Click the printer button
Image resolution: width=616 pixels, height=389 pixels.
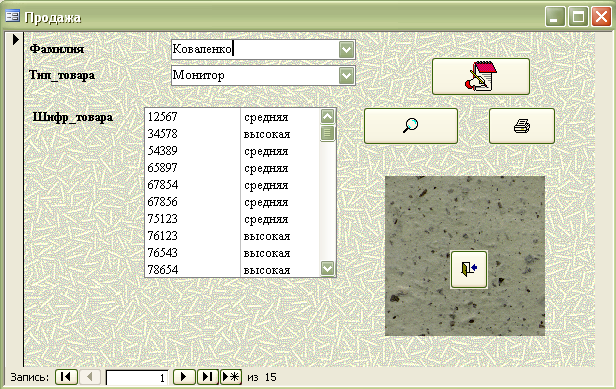[x=522, y=126]
